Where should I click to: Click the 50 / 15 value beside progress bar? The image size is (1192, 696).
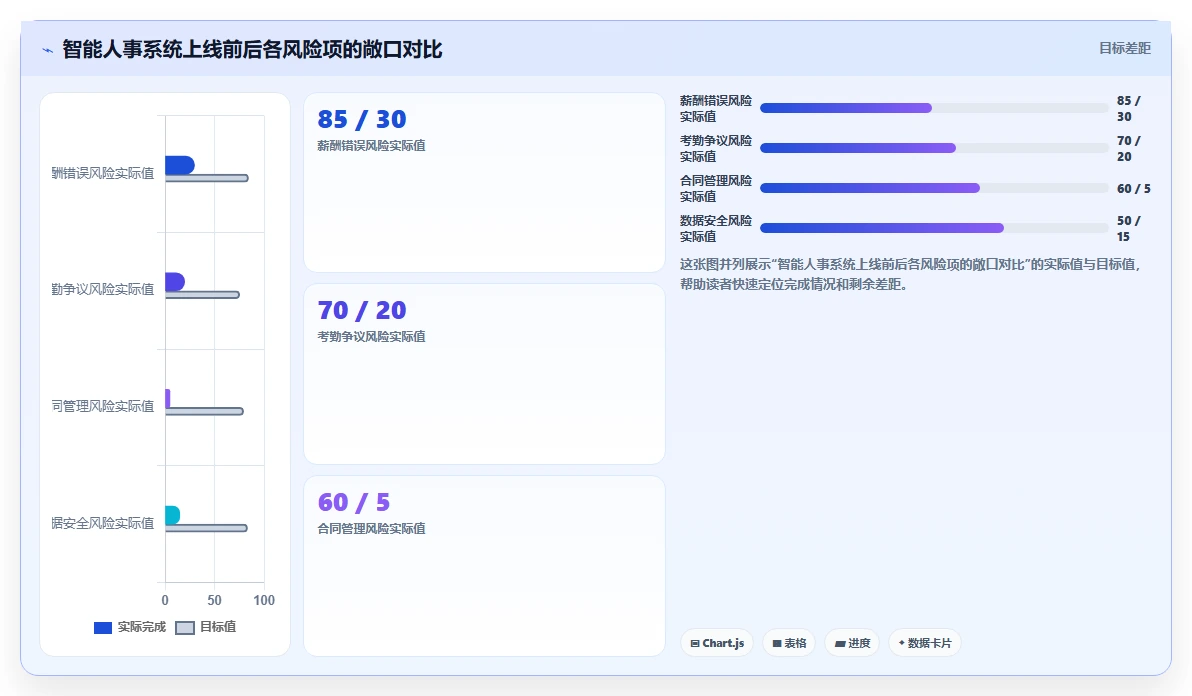pos(1129,228)
